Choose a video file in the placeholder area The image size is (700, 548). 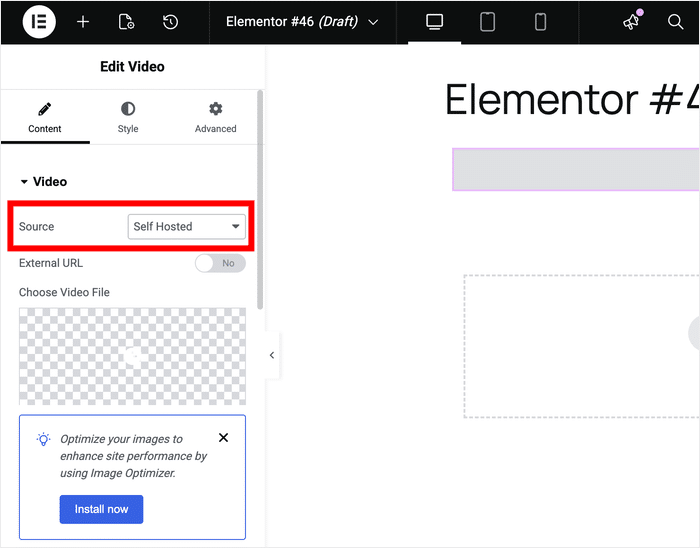click(x=132, y=356)
